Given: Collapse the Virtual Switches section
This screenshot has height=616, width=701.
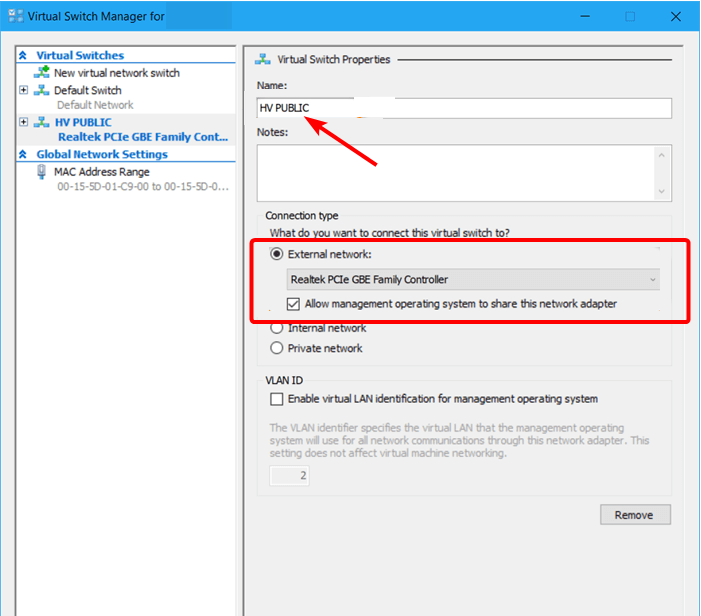Looking at the screenshot, I should (x=23, y=55).
